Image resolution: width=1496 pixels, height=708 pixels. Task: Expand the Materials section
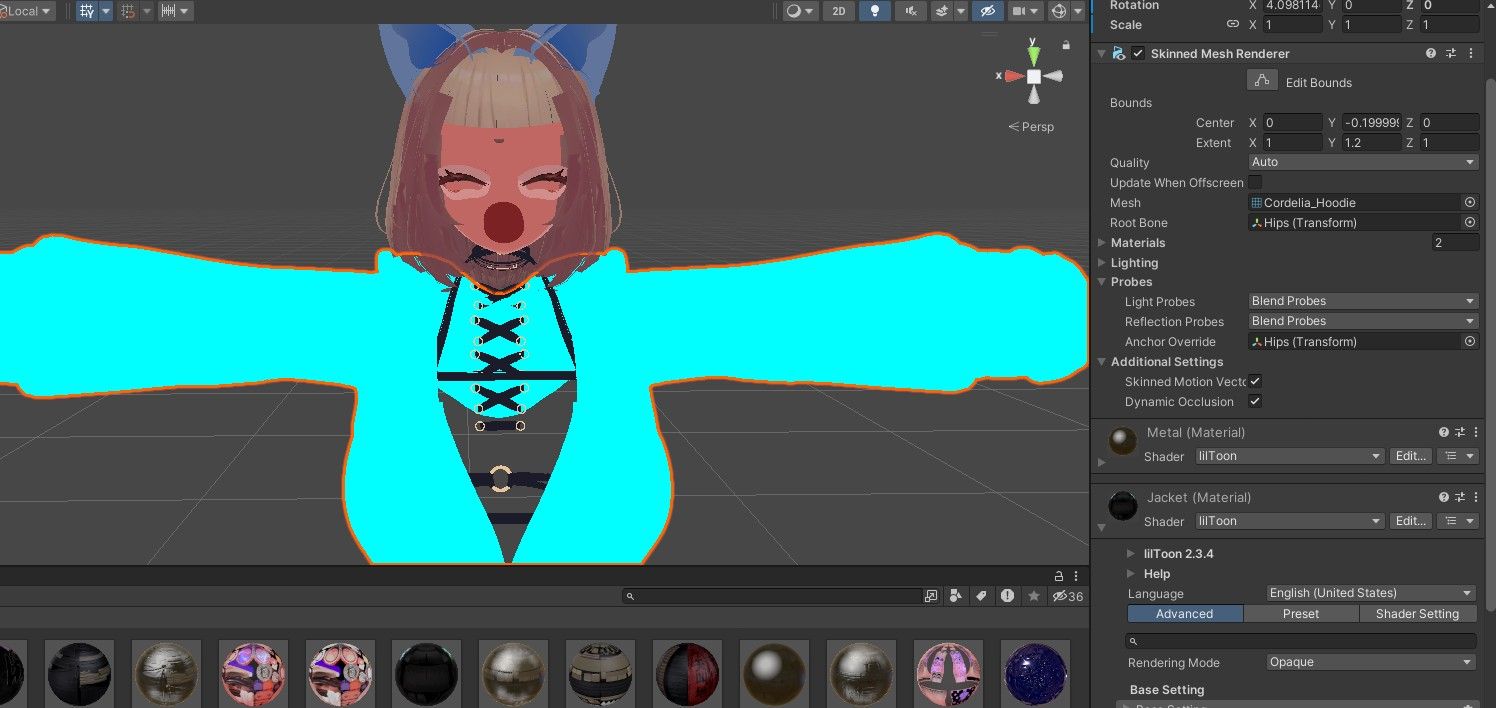[x=1102, y=243]
